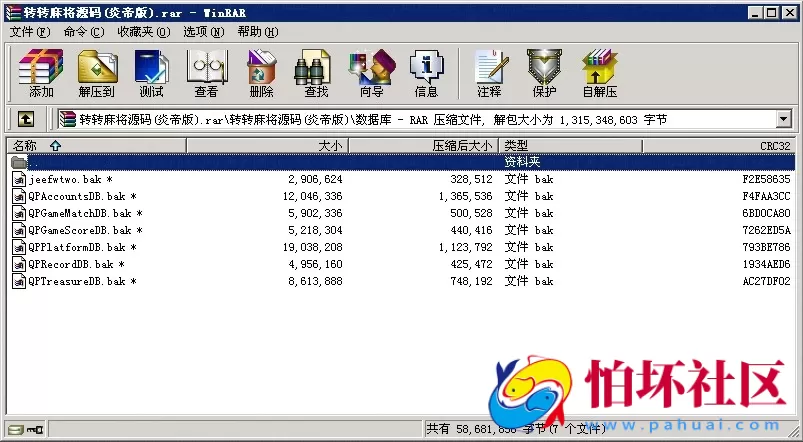Viewport: 803px width, 442px height.
Task: Click CRC32 value F4FAA3CC
Action: 767,196
